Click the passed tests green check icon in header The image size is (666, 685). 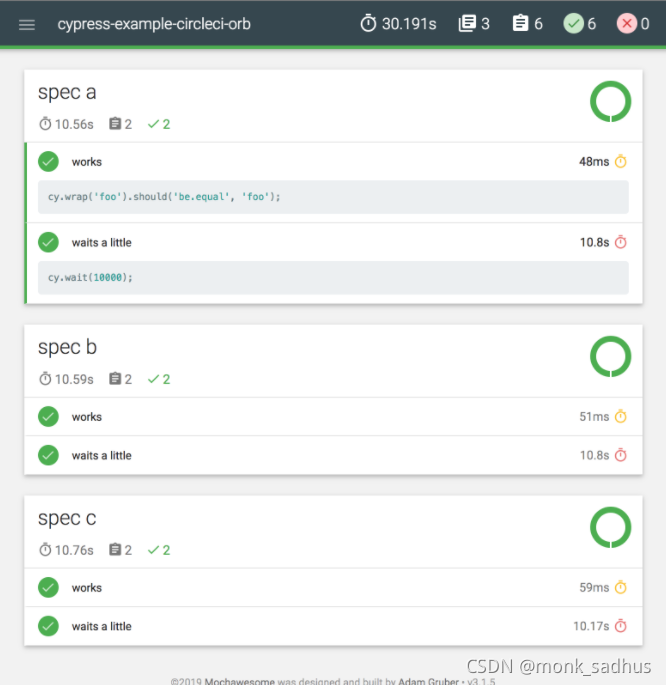coord(574,24)
